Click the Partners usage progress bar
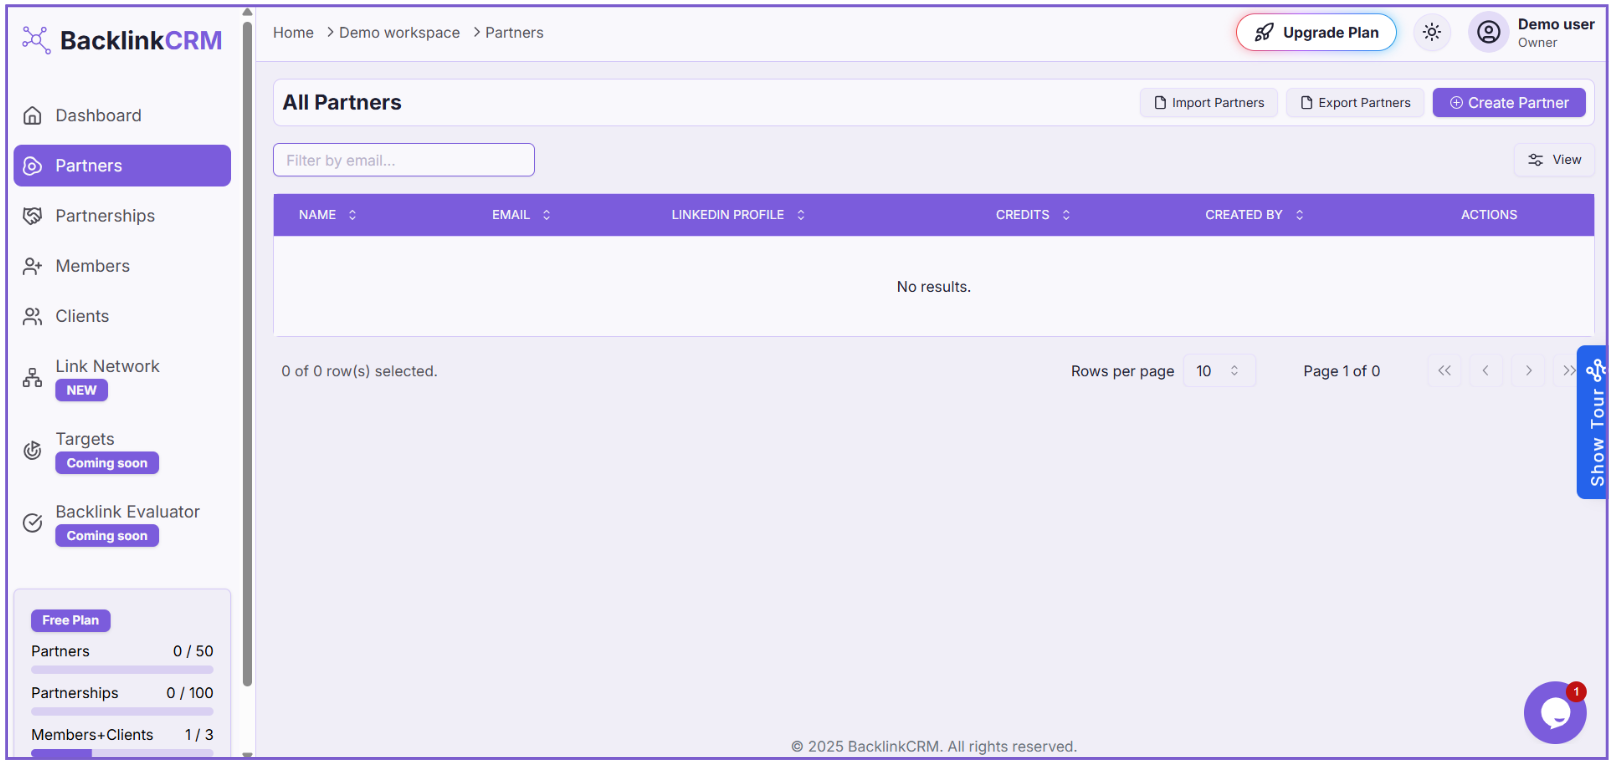This screenshot has width=1613, height=763. (x=122, y=670)
